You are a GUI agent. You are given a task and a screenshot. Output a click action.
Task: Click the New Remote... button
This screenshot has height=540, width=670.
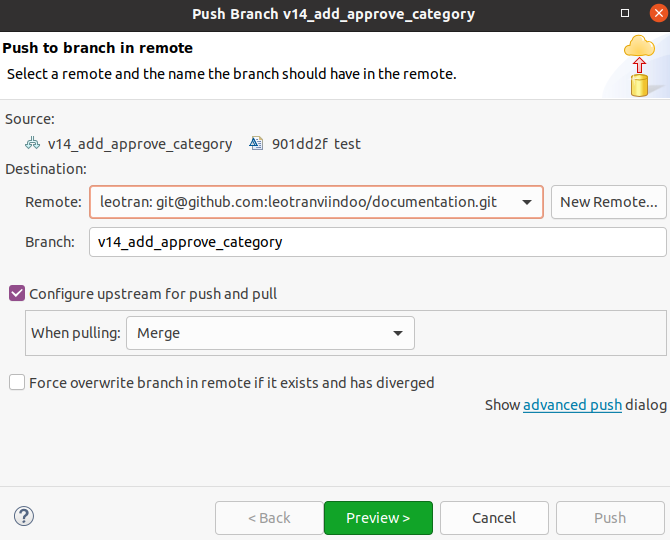pyautogui.click(x=608, y=202)
